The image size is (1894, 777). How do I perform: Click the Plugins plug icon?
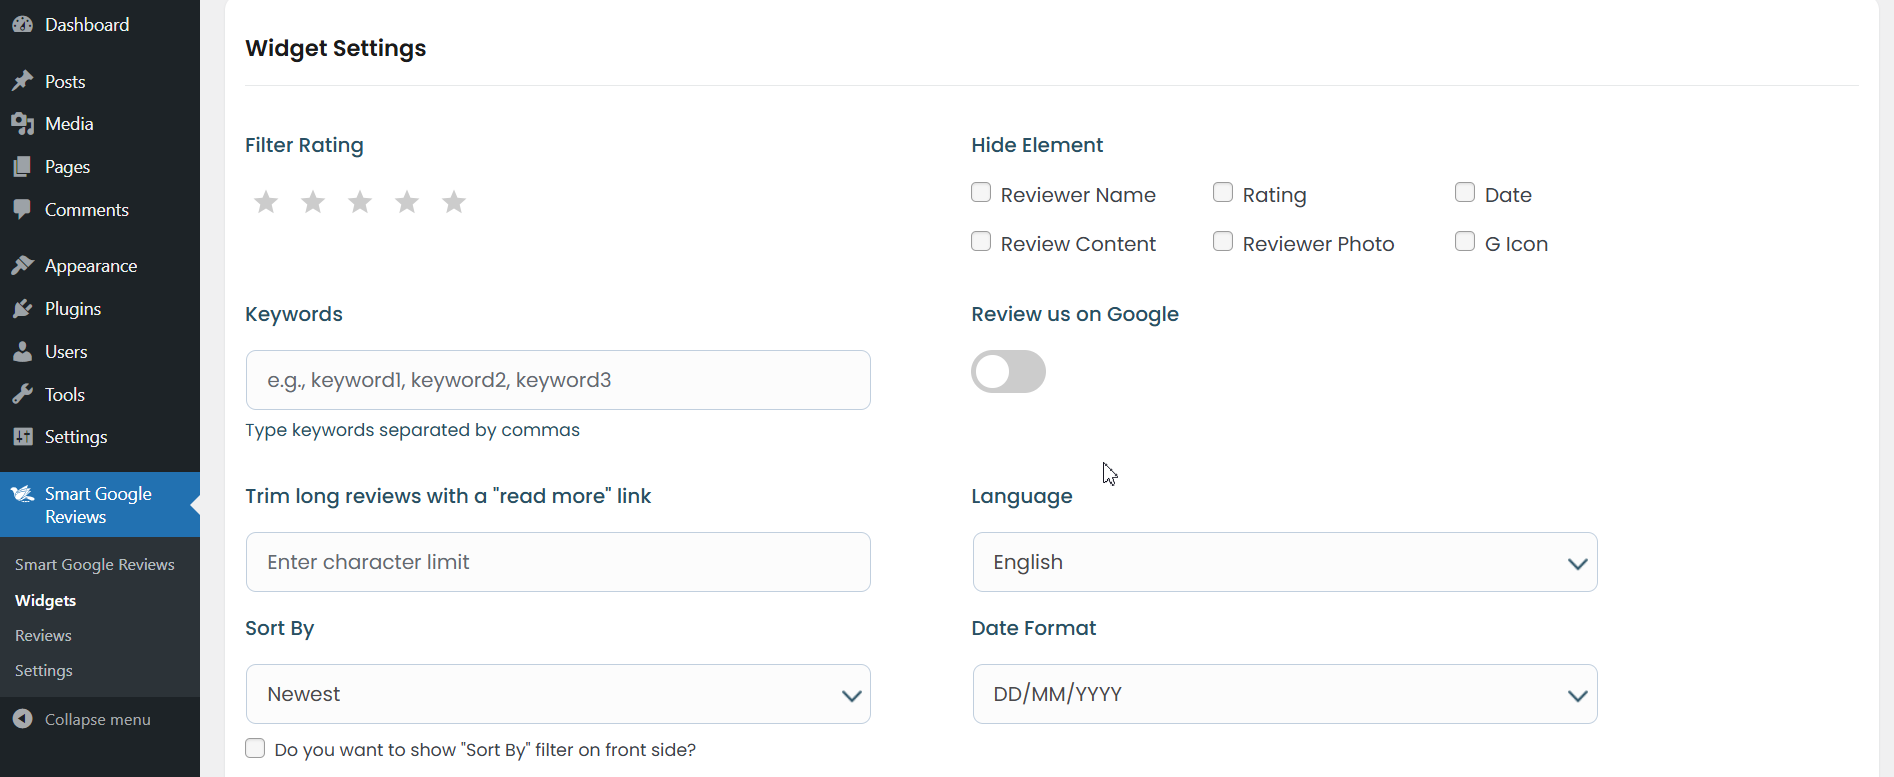[x=23, y=309]
